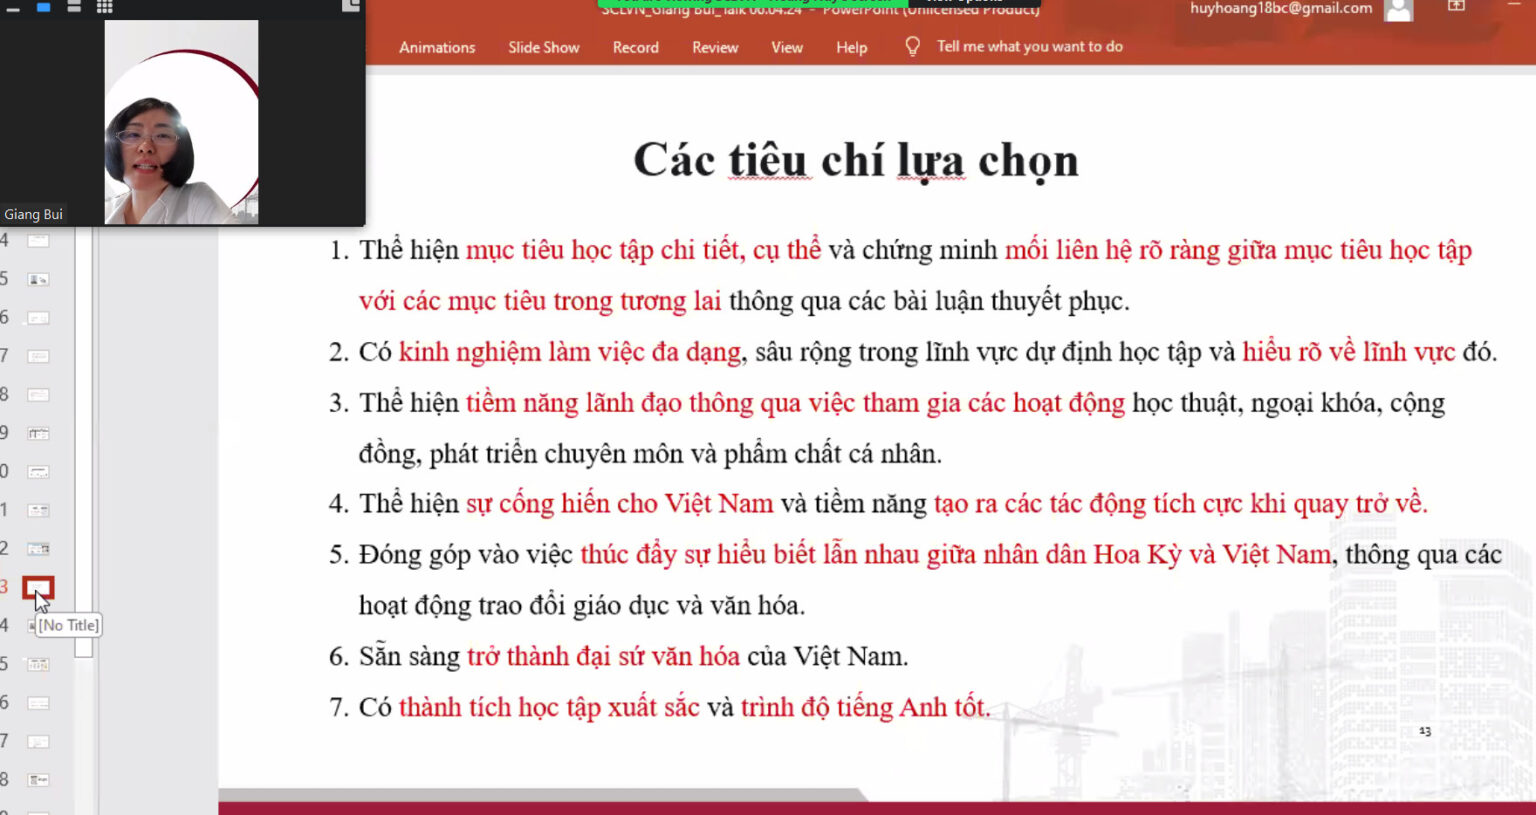Select the highlighted slide 13 thumbnail
This screenshot has width=1536, height=815.
click(38, 587)
